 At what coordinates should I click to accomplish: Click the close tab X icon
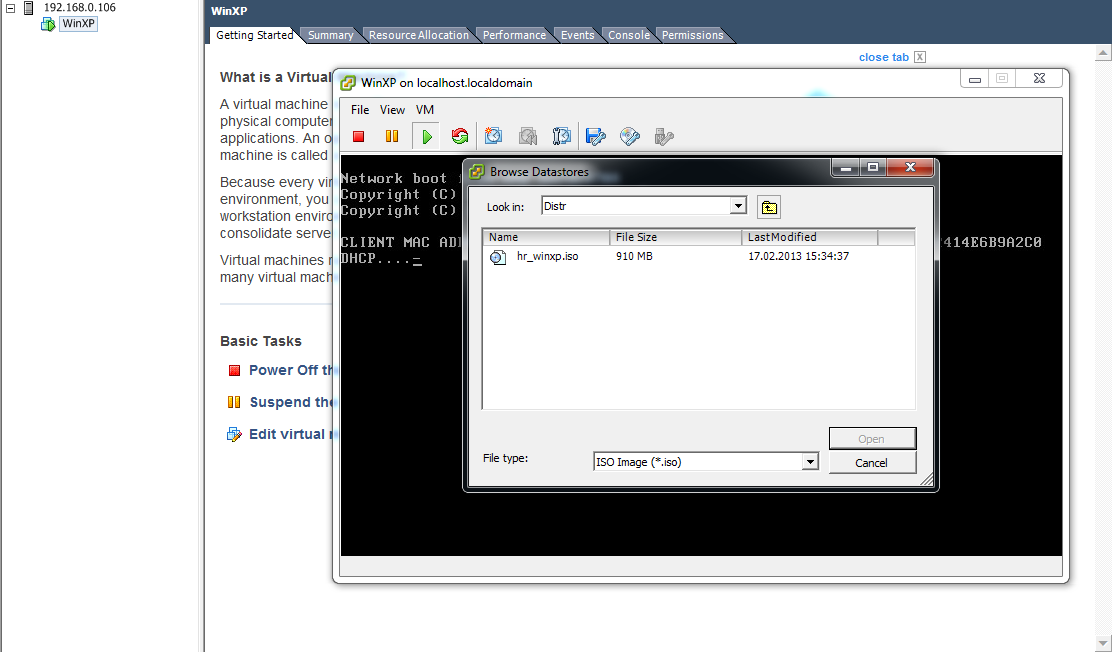click(x=920, y=57)
